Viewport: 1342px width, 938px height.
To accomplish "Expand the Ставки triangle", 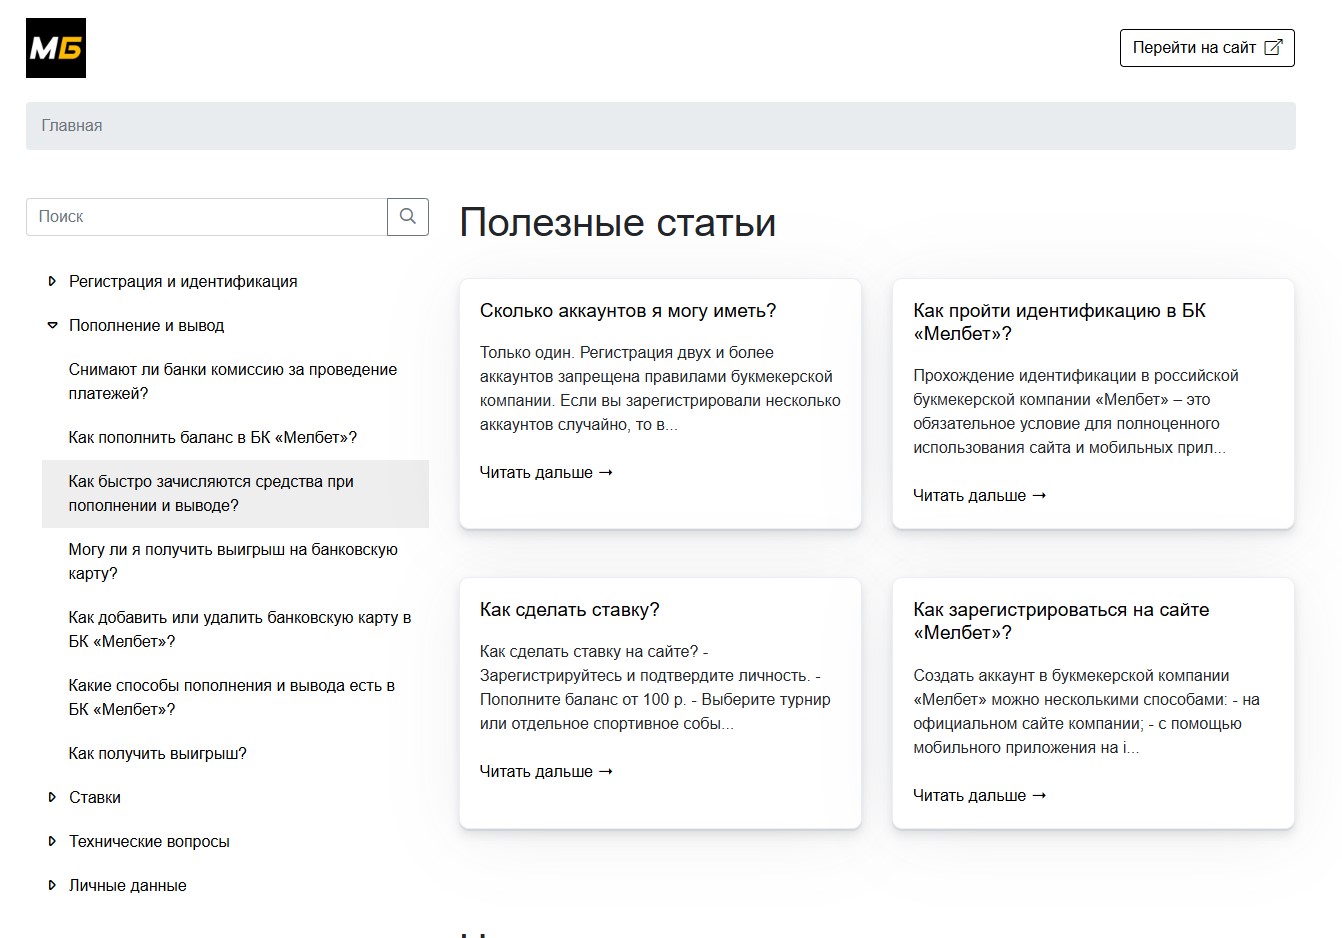I will 52,798.
